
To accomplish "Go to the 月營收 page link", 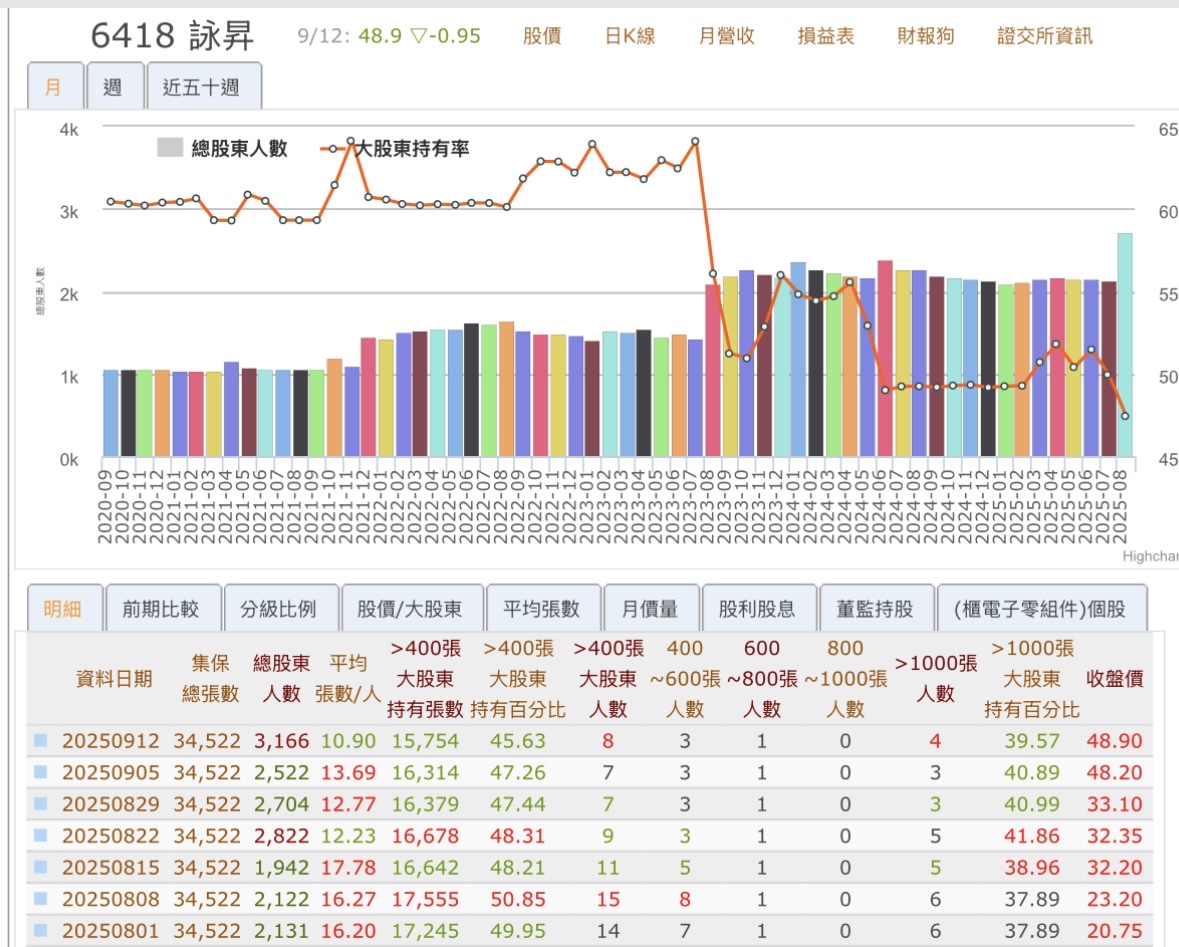I will [727, 37].
